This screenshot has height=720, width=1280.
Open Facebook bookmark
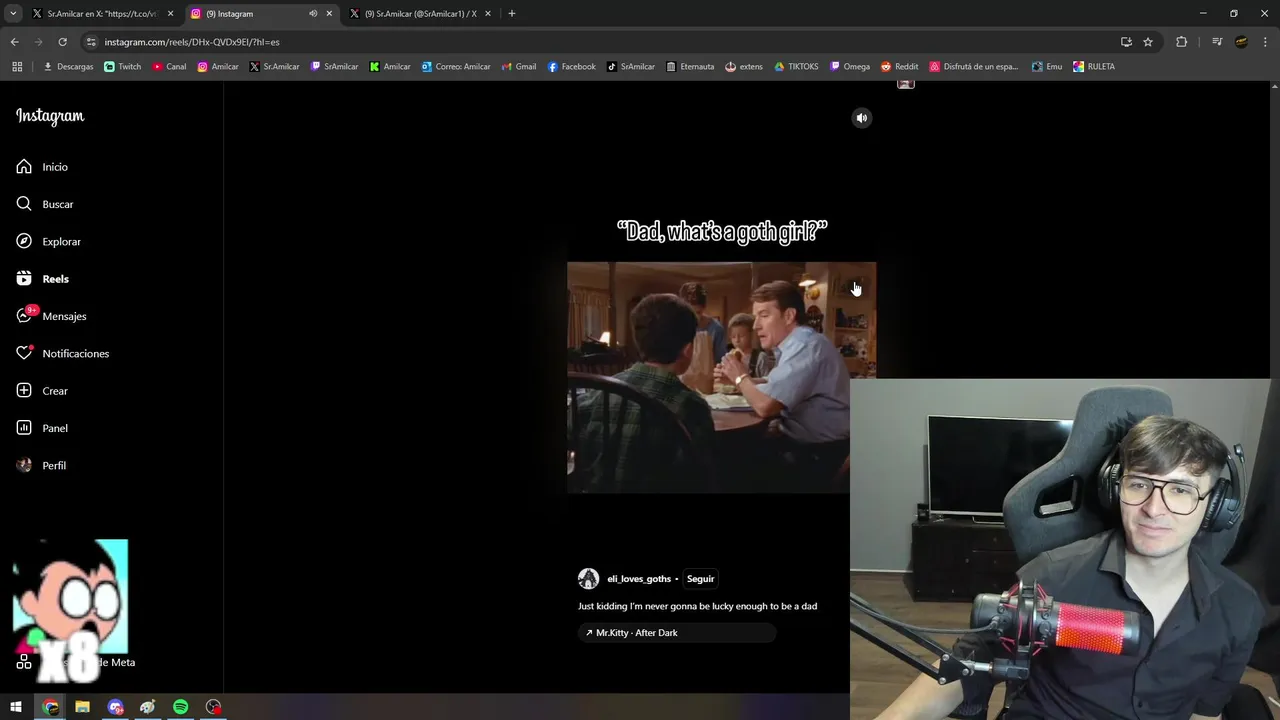tap(571, 67)
